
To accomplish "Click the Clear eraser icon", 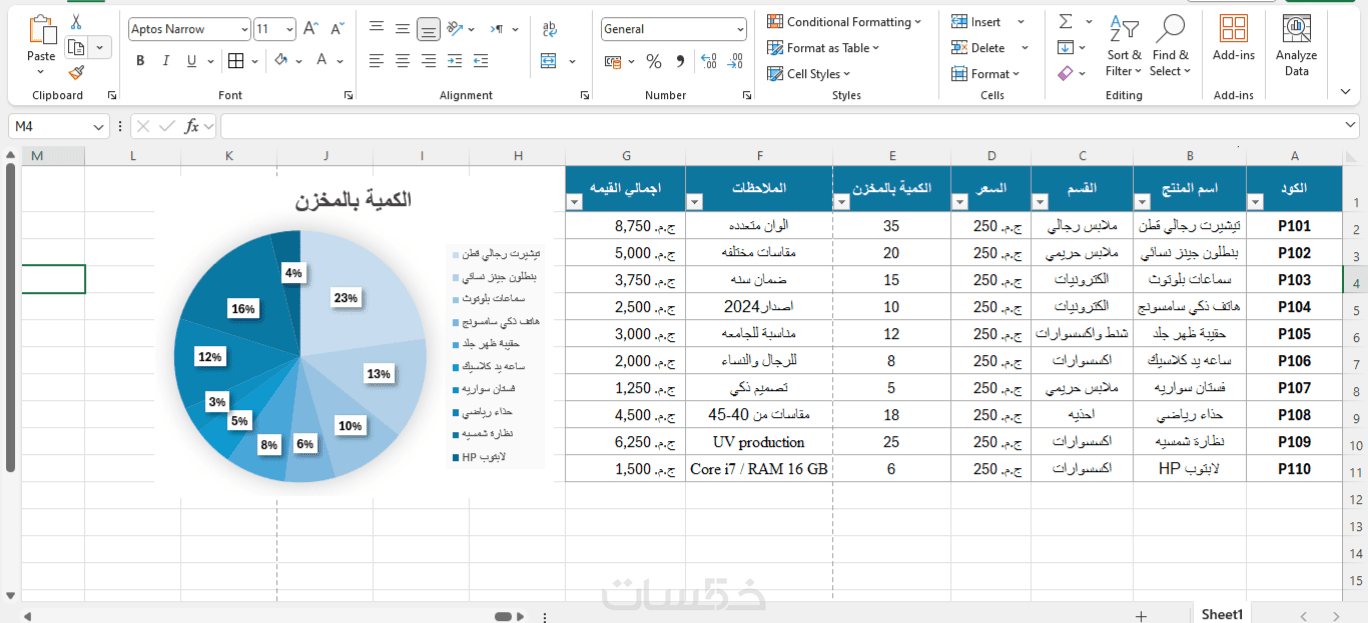I will point(1065,73).
